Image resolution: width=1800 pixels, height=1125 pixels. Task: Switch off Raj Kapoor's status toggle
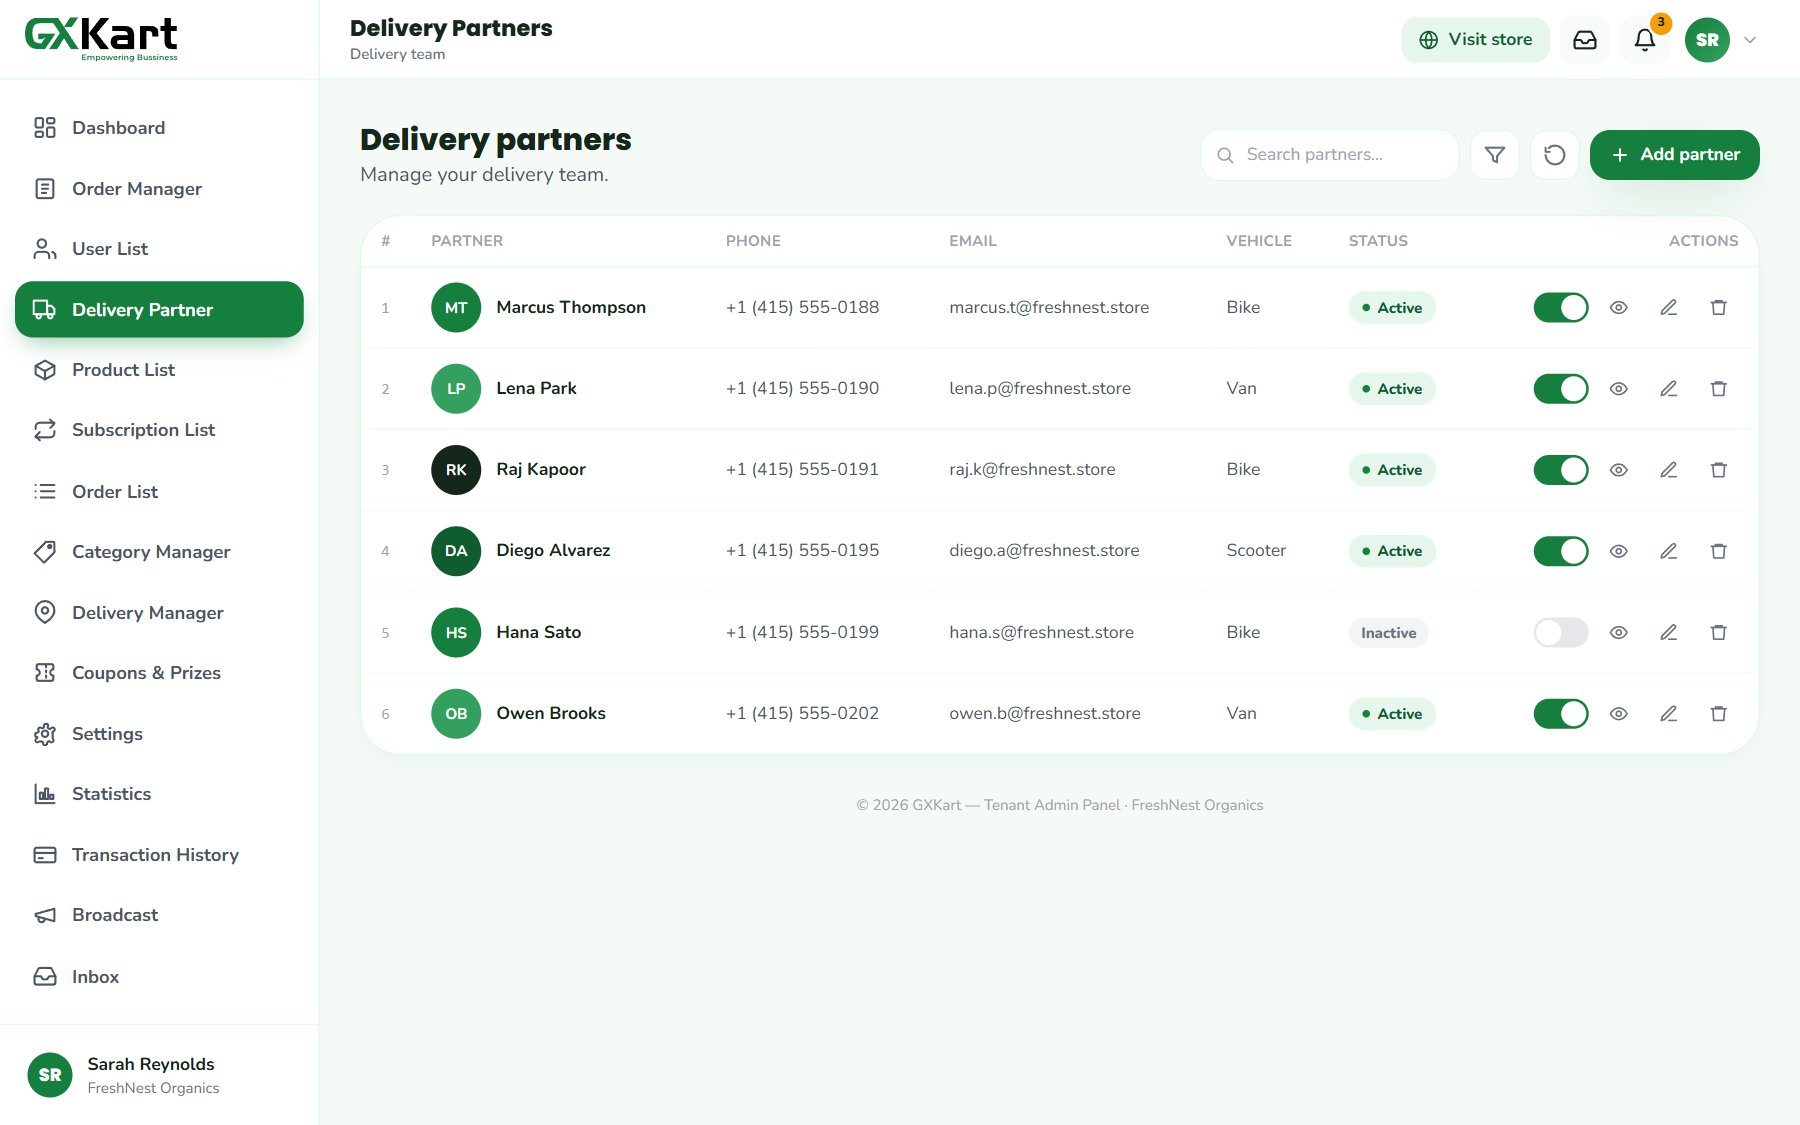click(x=1561, y=470)
